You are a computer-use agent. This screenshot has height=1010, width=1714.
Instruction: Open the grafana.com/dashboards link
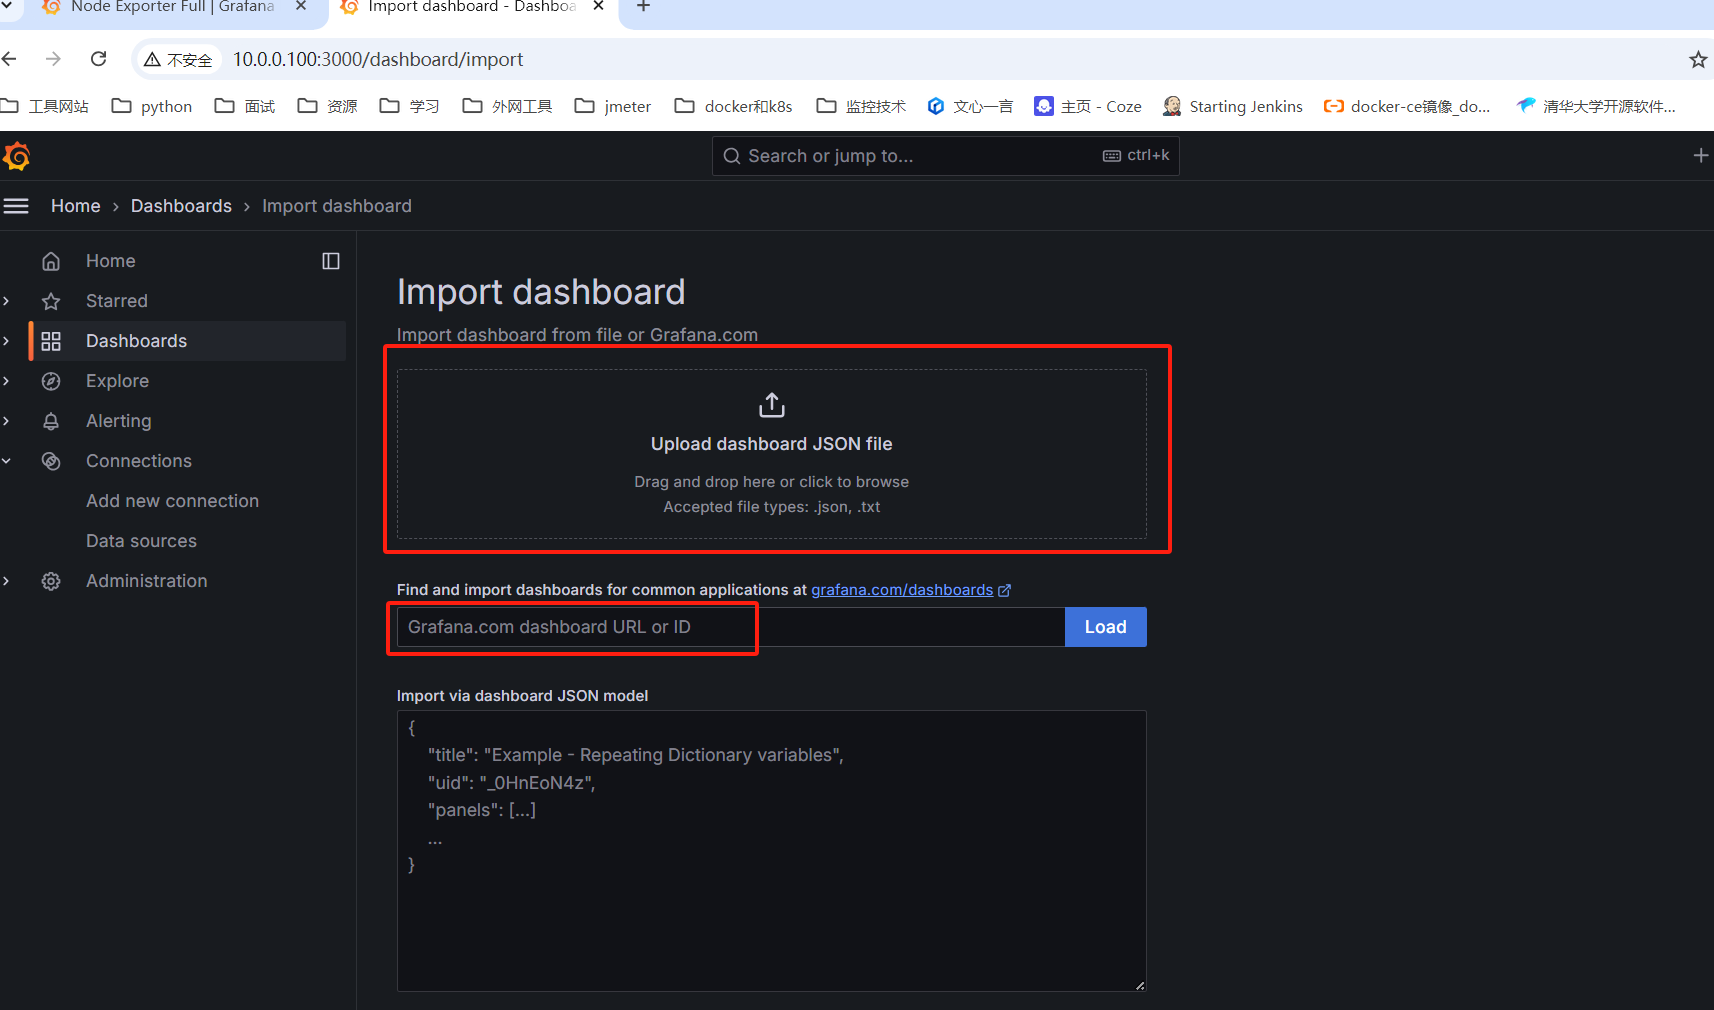910,590
